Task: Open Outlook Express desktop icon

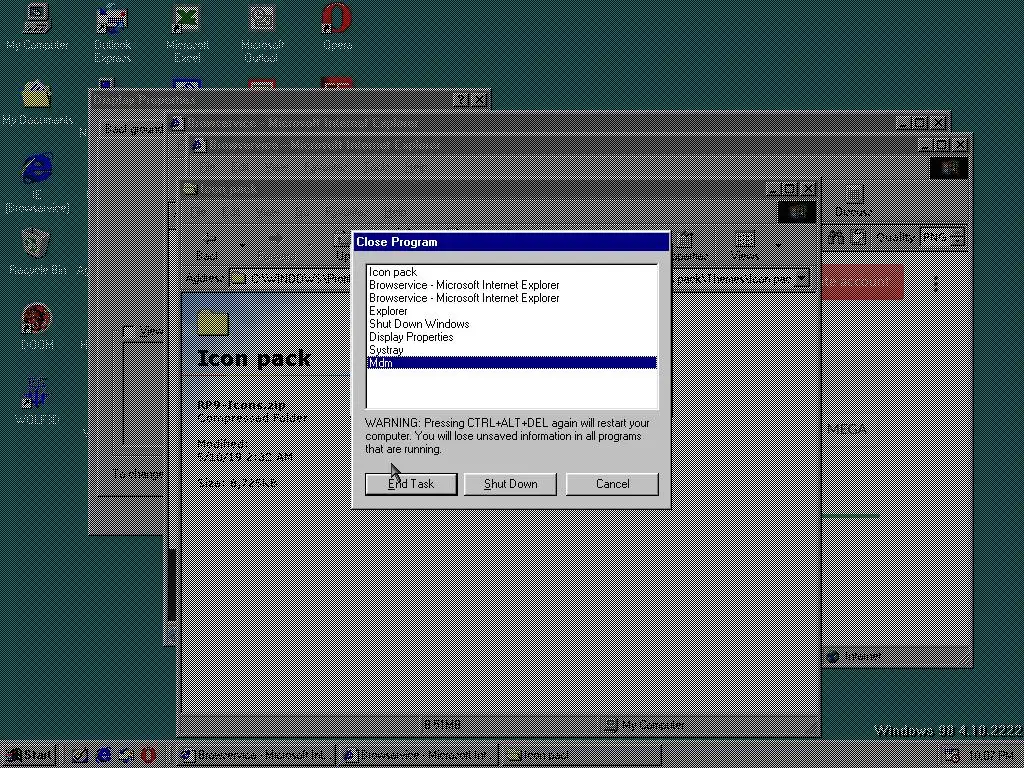Action: coord(112,33)
